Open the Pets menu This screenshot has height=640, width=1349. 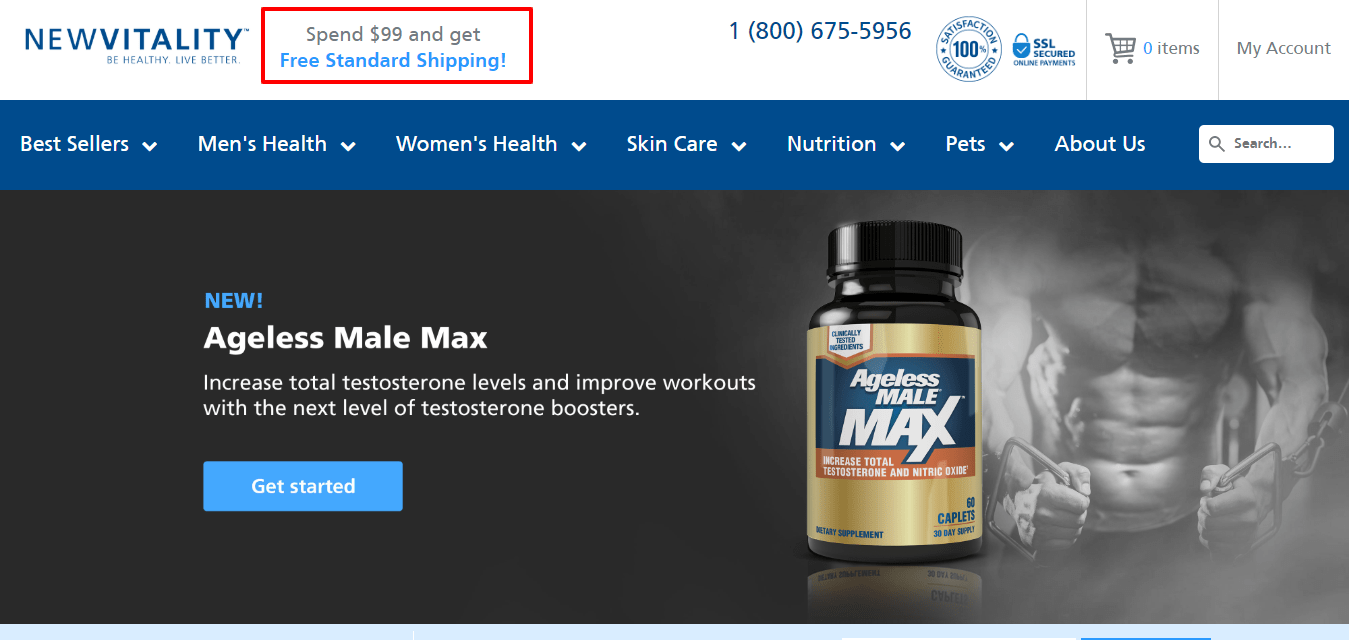click(x=980, y=144)
